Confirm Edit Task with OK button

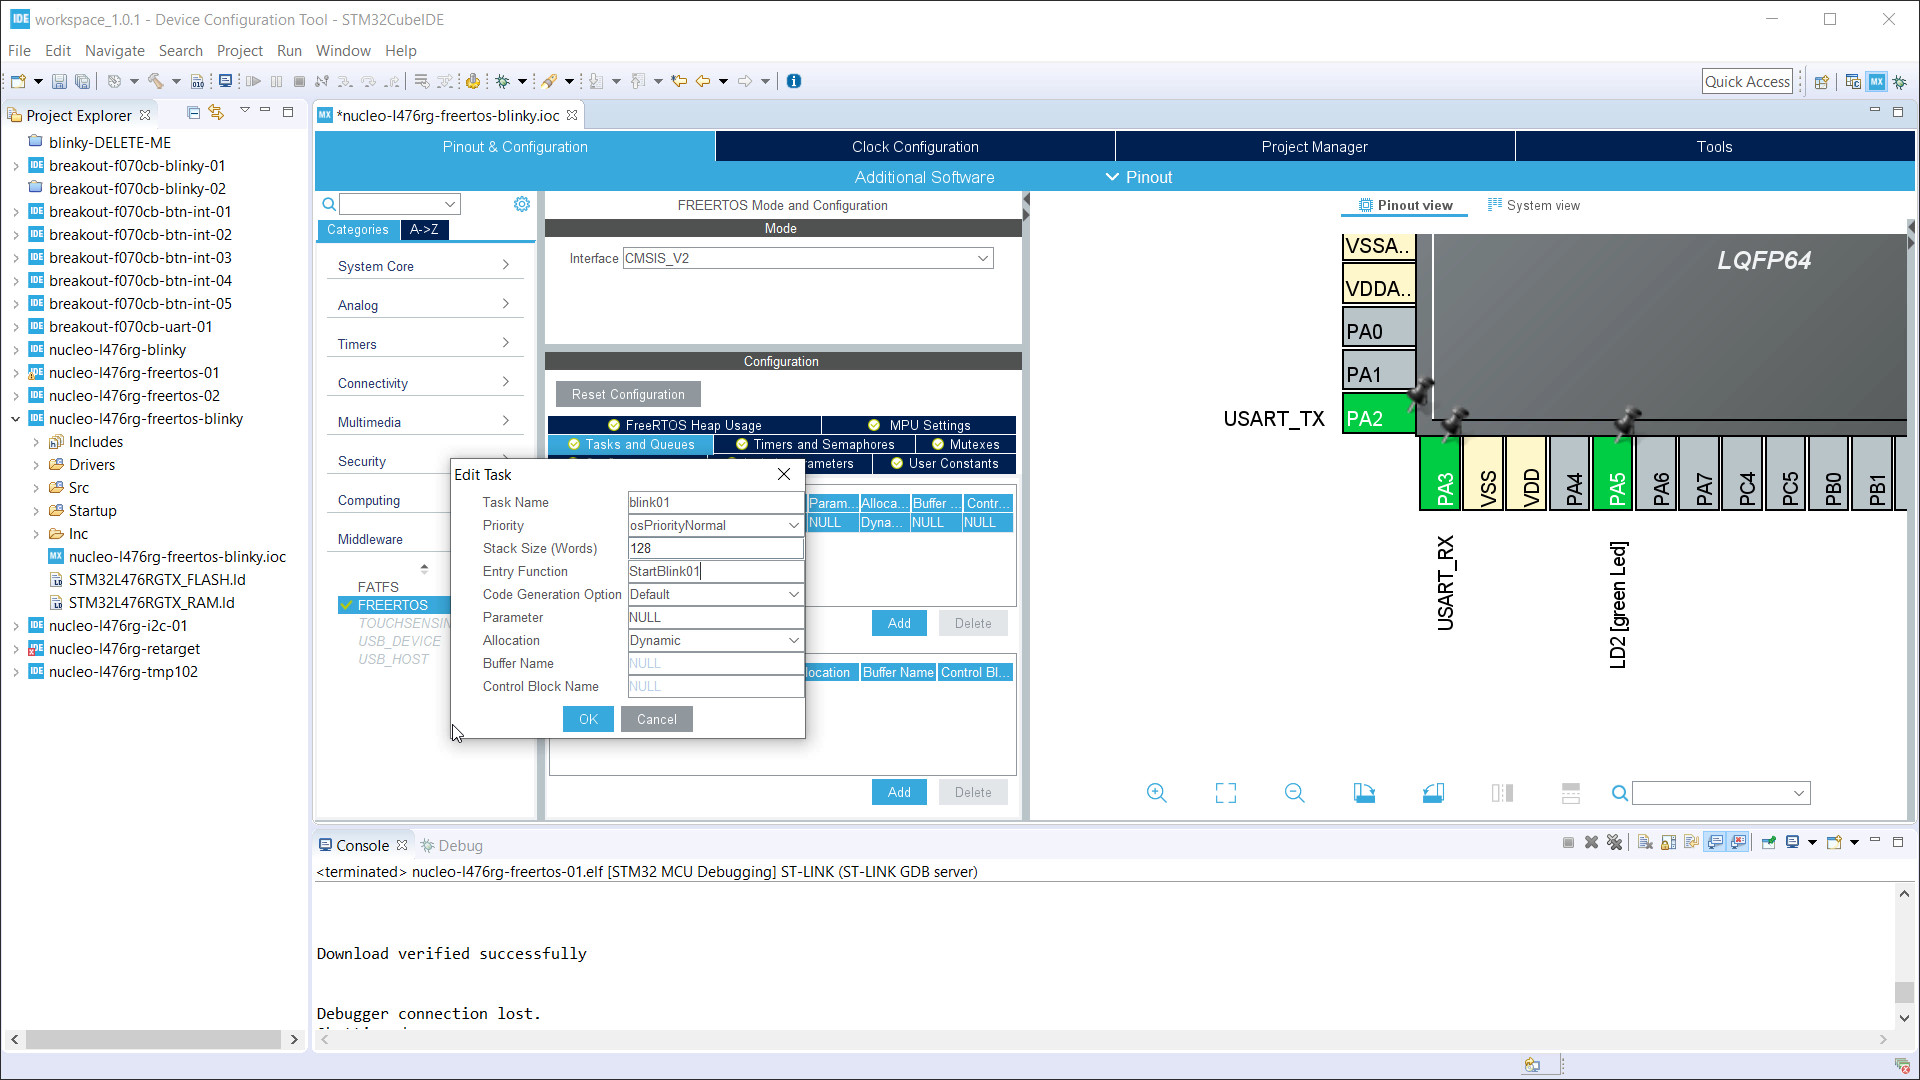point(588,719)
